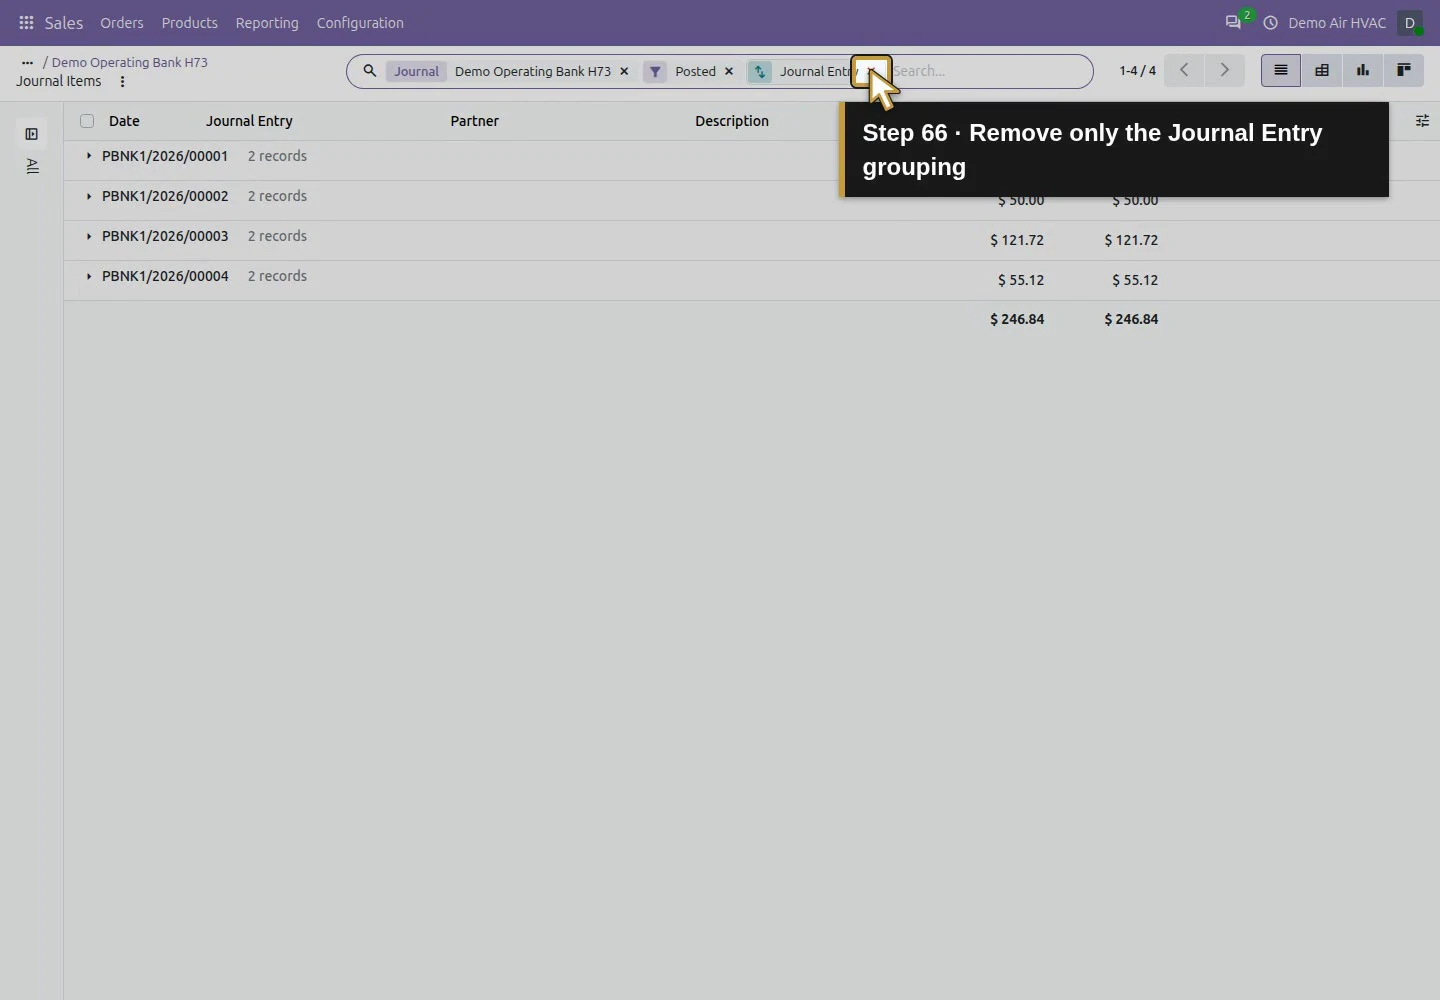Click the Posted filter funnel icon
The image size is (1440, 1000).
coord(655,71)
